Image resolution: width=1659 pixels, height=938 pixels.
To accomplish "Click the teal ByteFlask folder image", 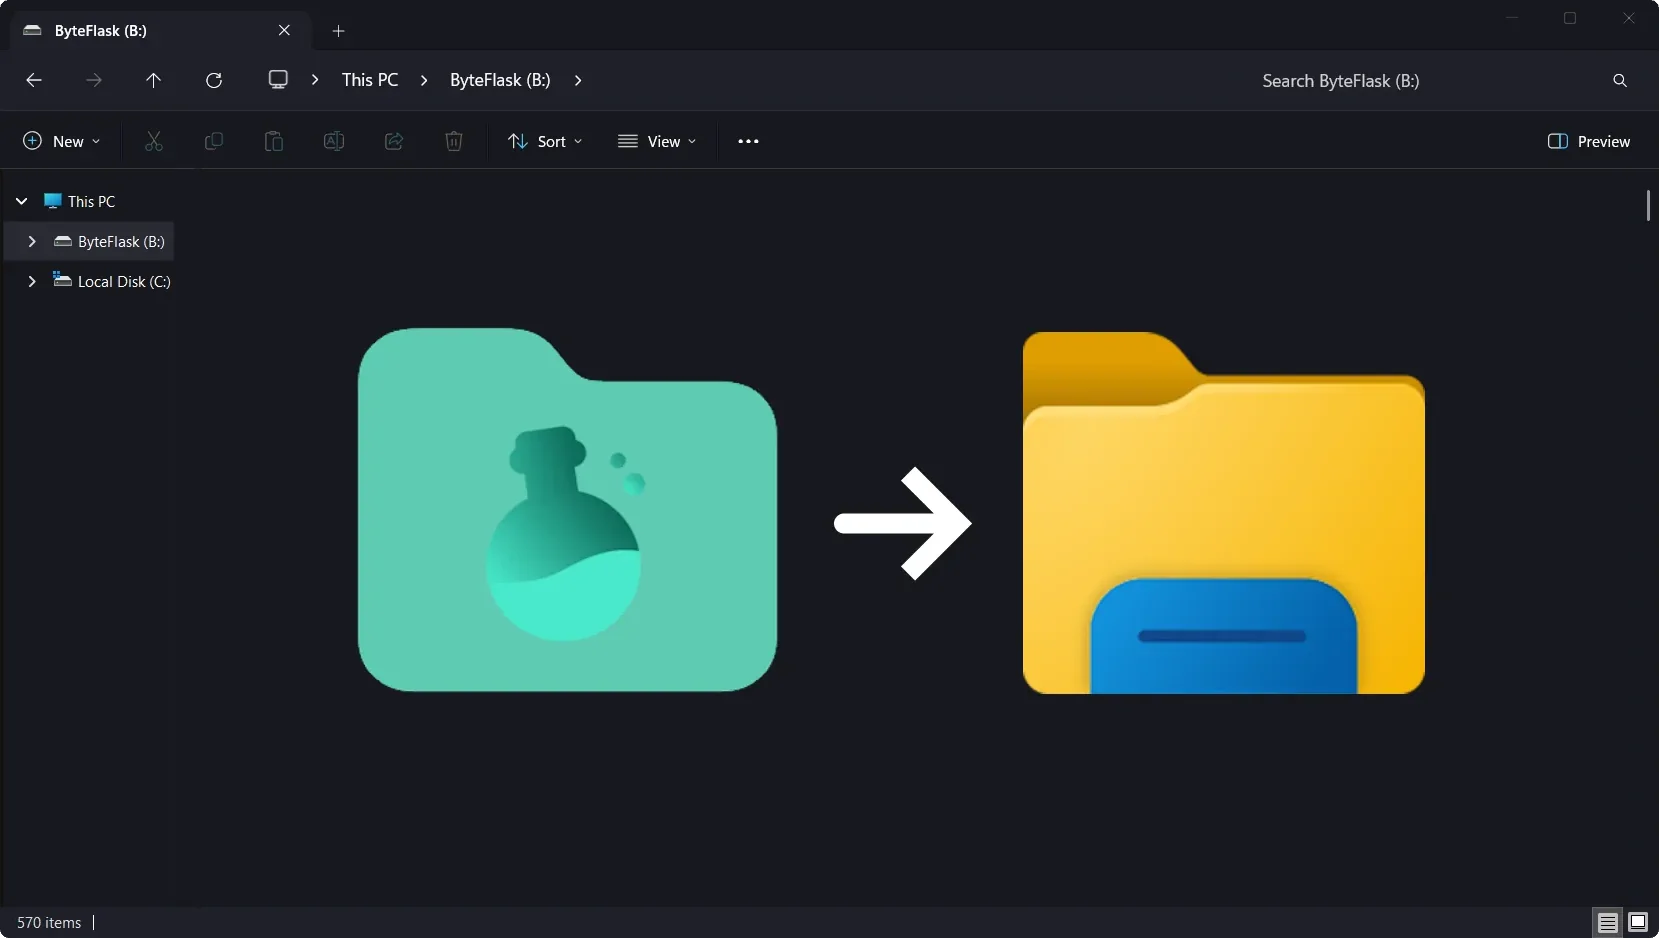I will (567, 509).
